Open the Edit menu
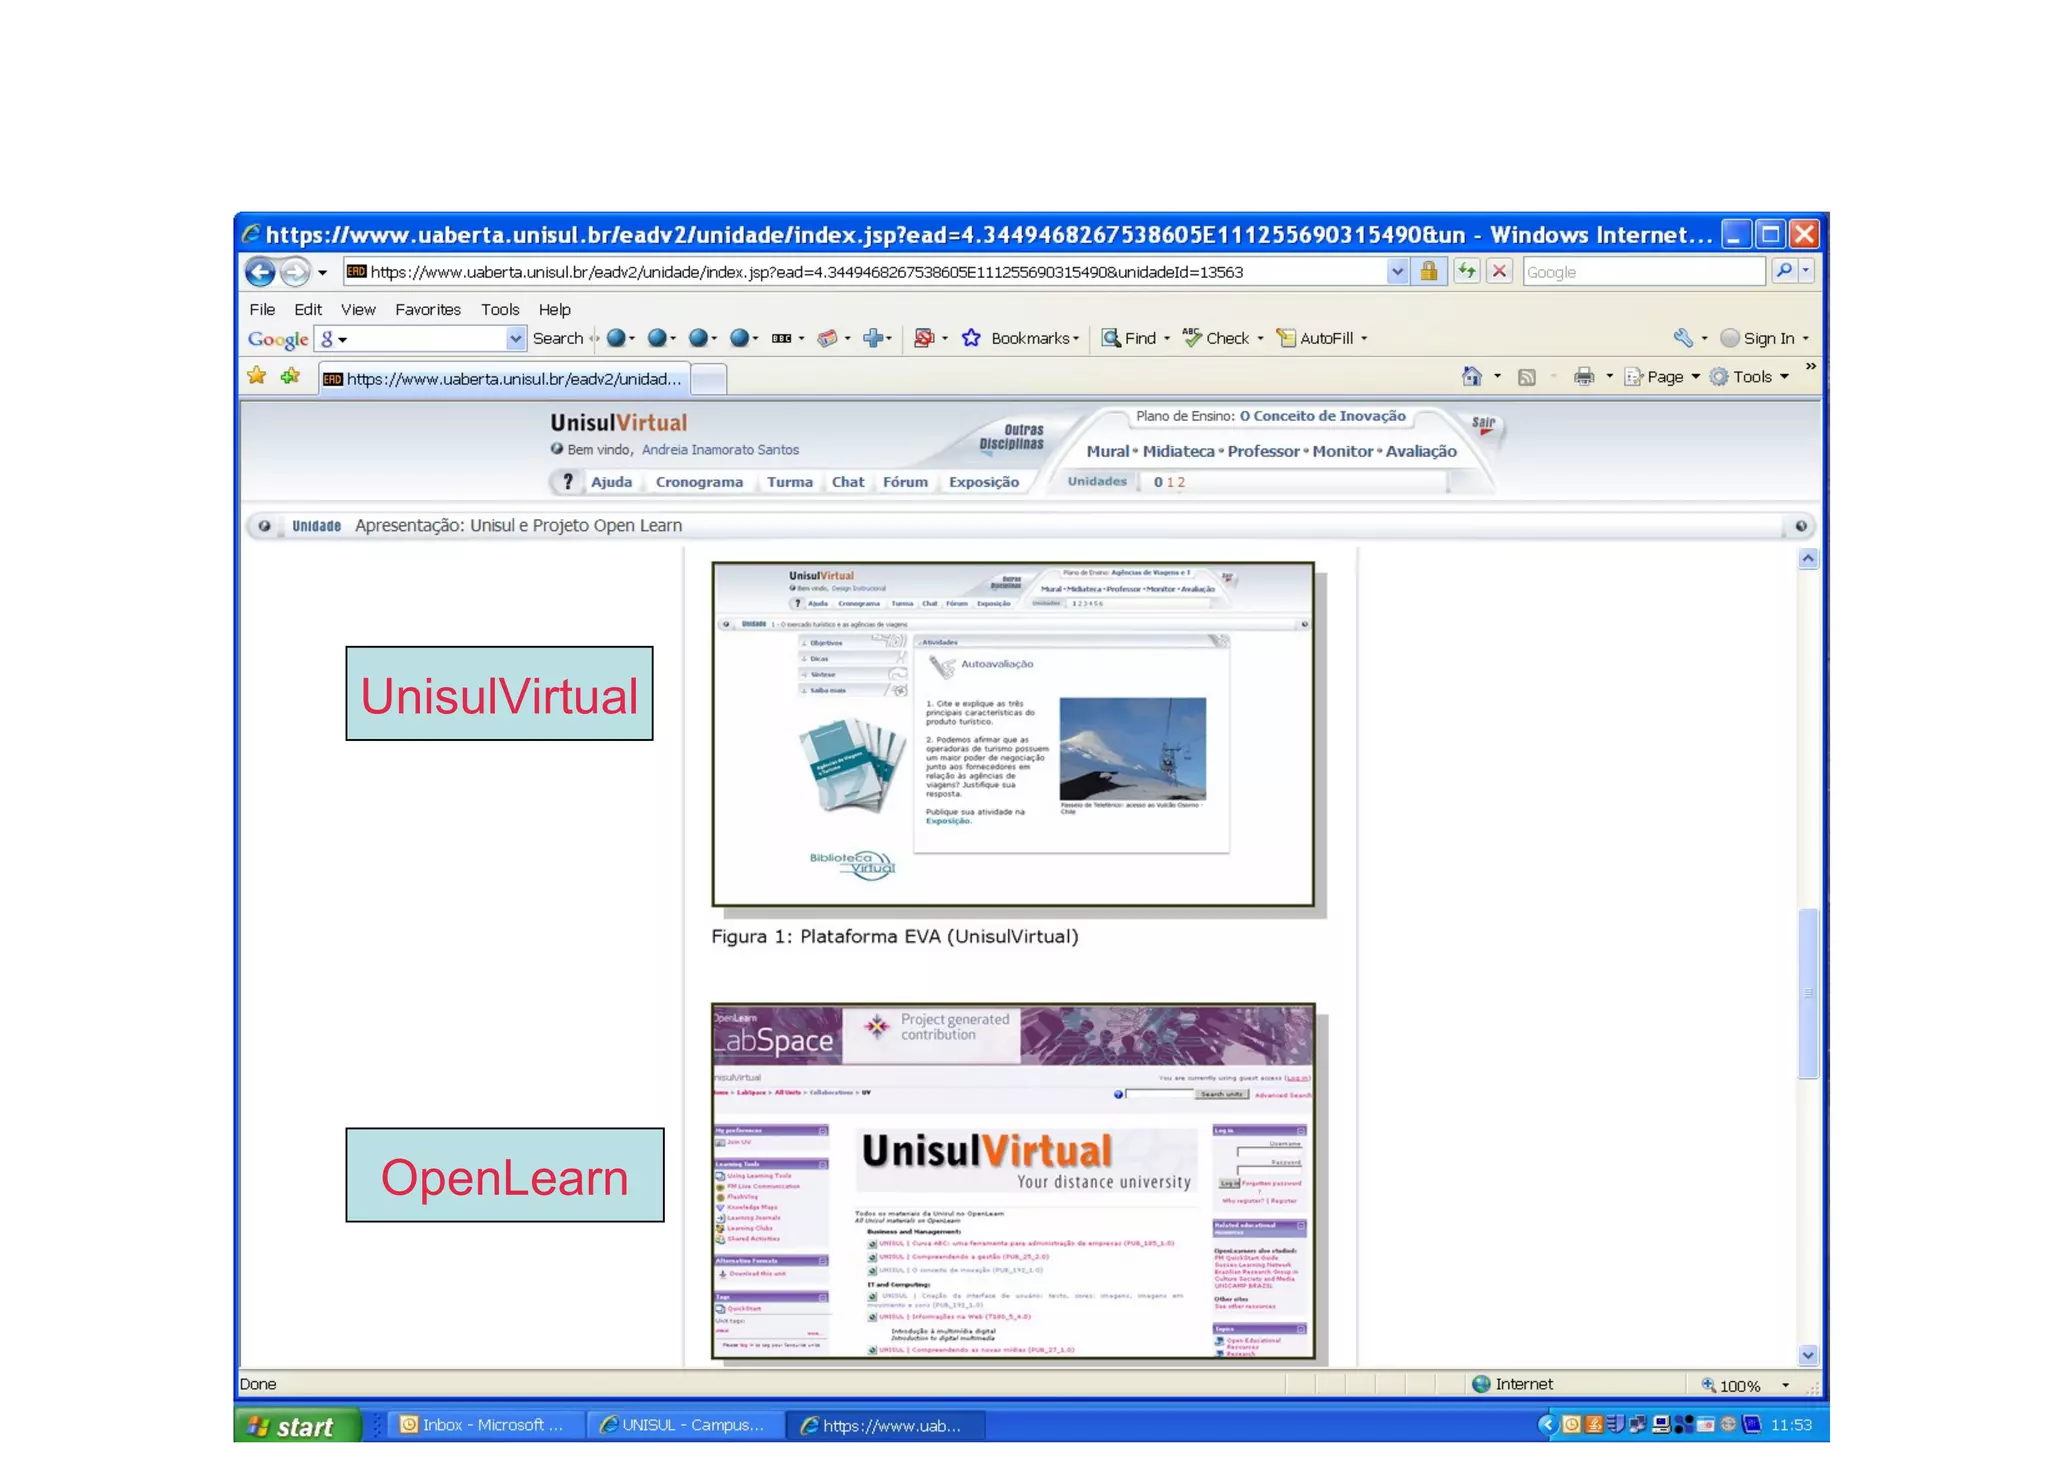The image size is (2048, 1479). (x=307, y=310)
